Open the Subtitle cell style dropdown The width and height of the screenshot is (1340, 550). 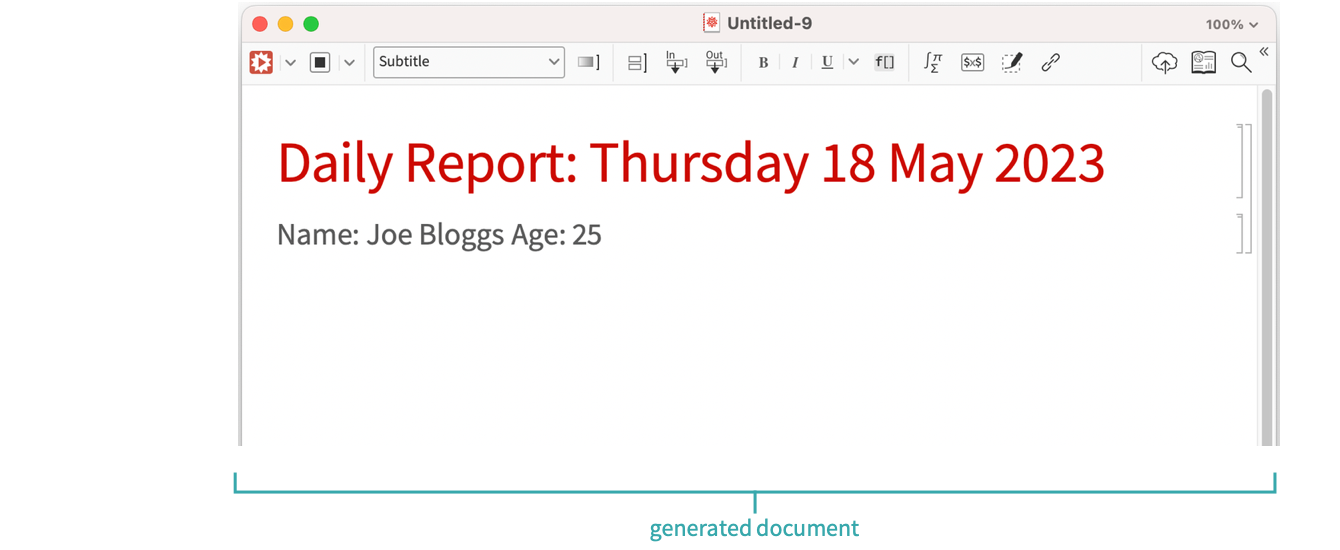tap(468, 62)
